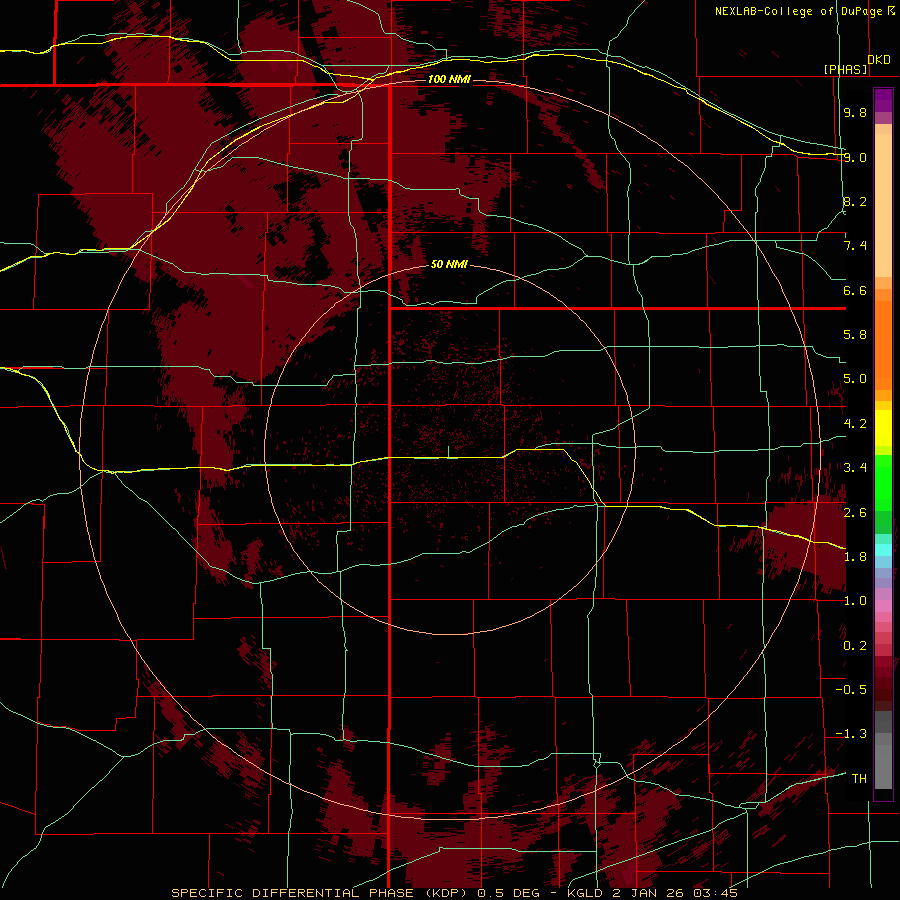Click the 9.0 value on the color scale
Image resolution: width=900 pixels, height=900 pixels.
click(855, 157)
